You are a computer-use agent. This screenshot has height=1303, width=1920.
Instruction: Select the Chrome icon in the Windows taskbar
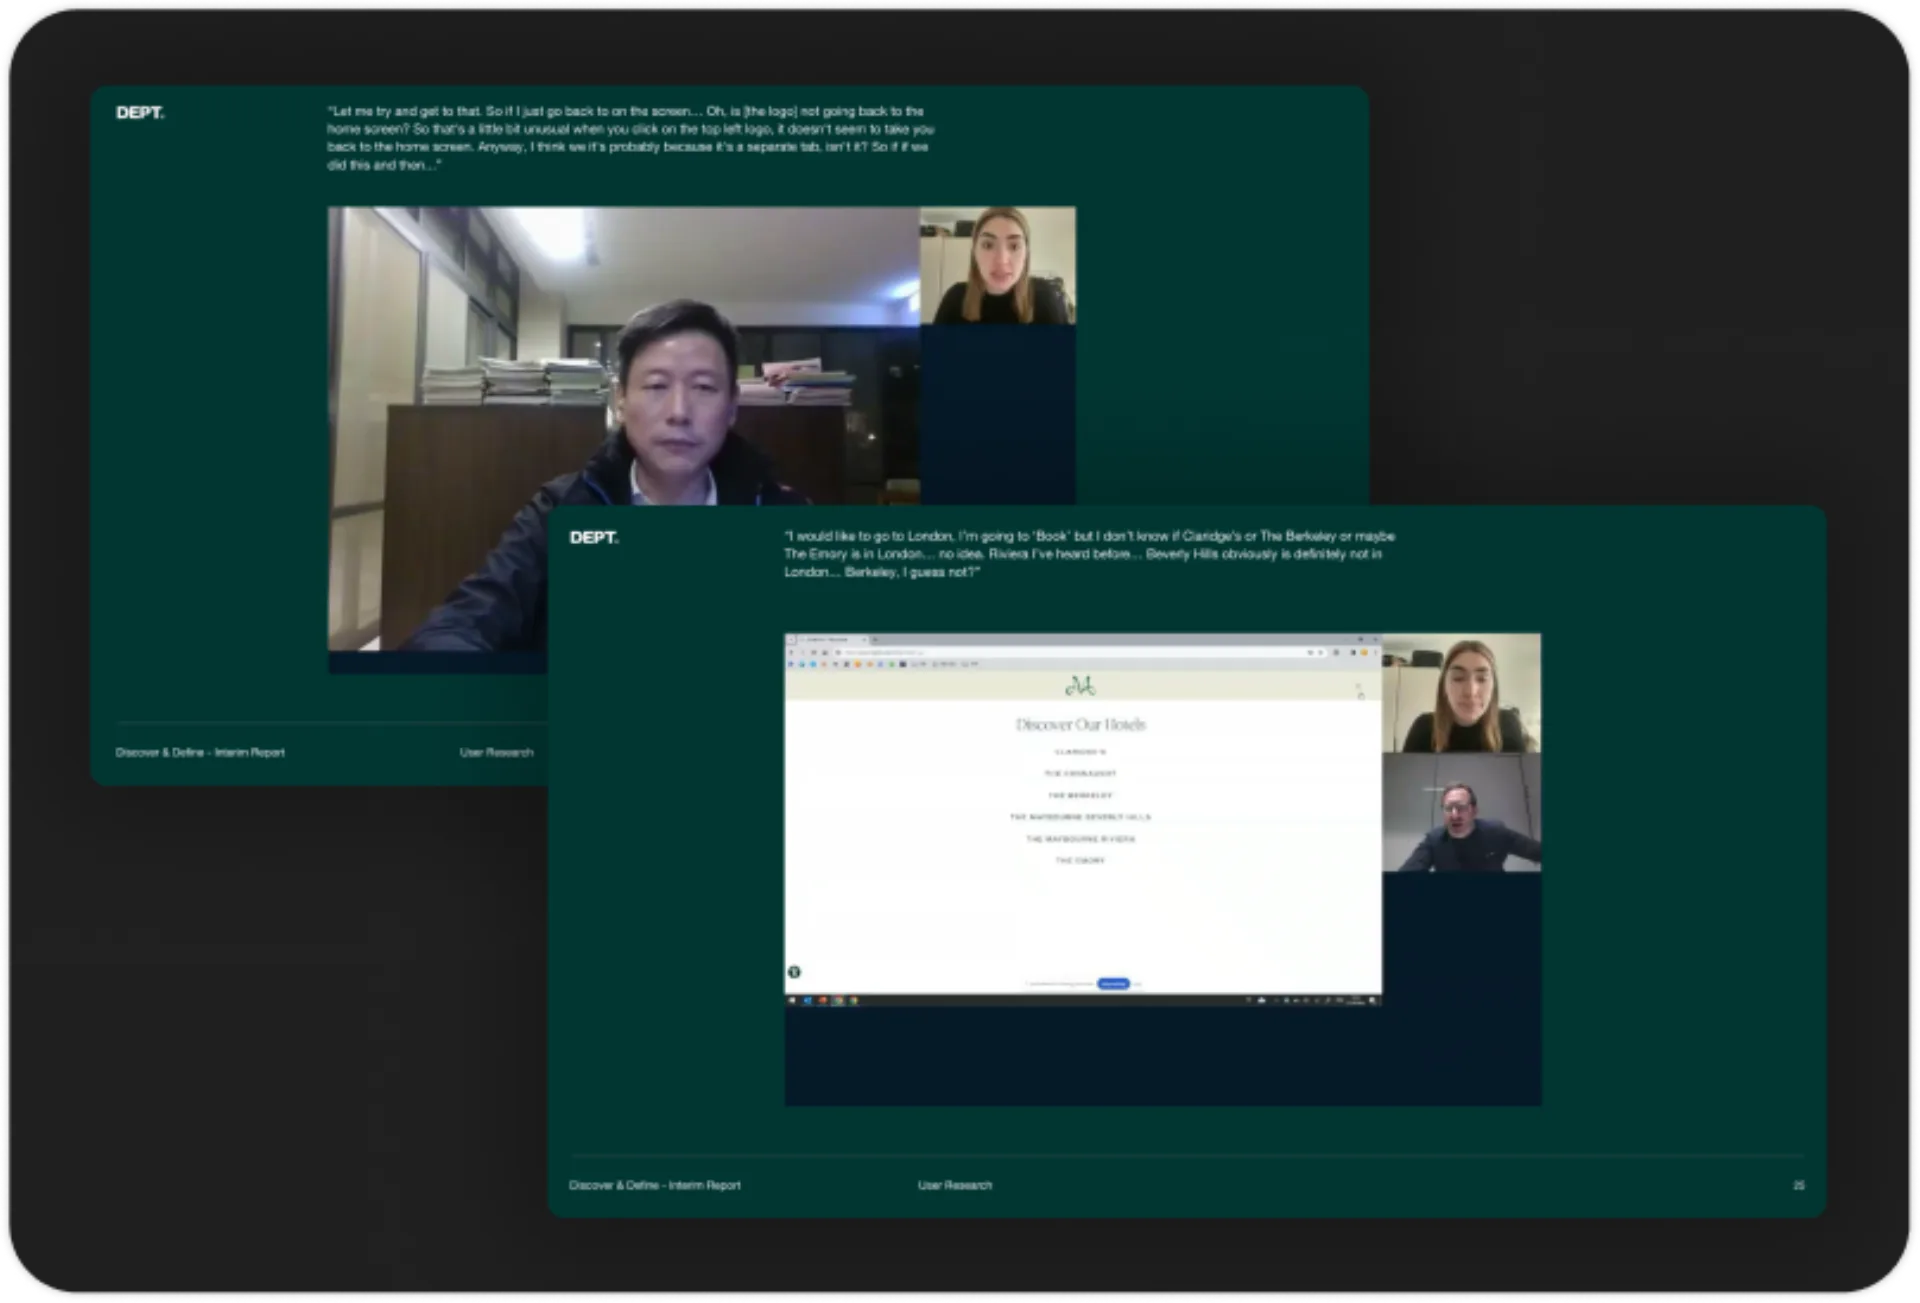coord(837,1000)
